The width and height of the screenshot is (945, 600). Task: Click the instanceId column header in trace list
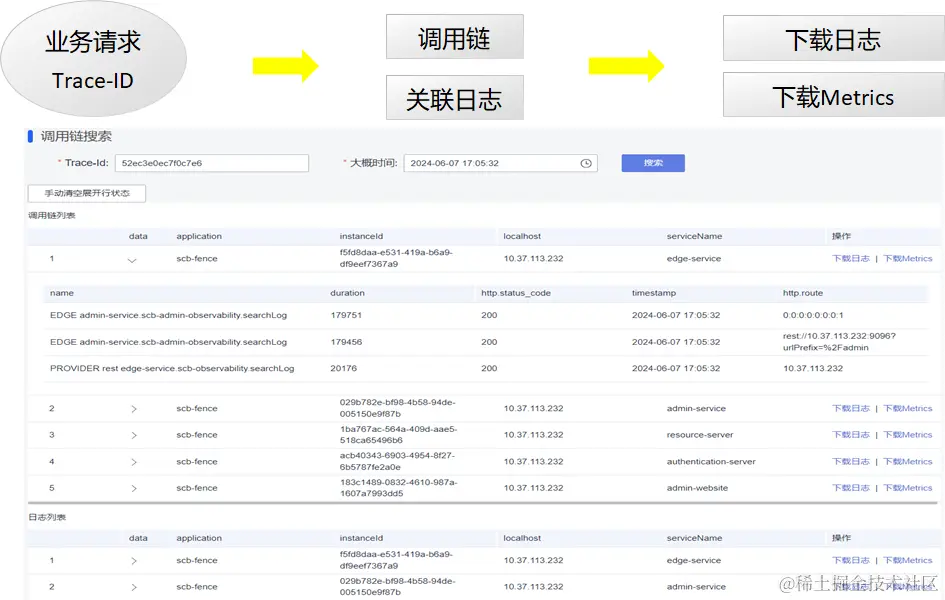[361, 236]
